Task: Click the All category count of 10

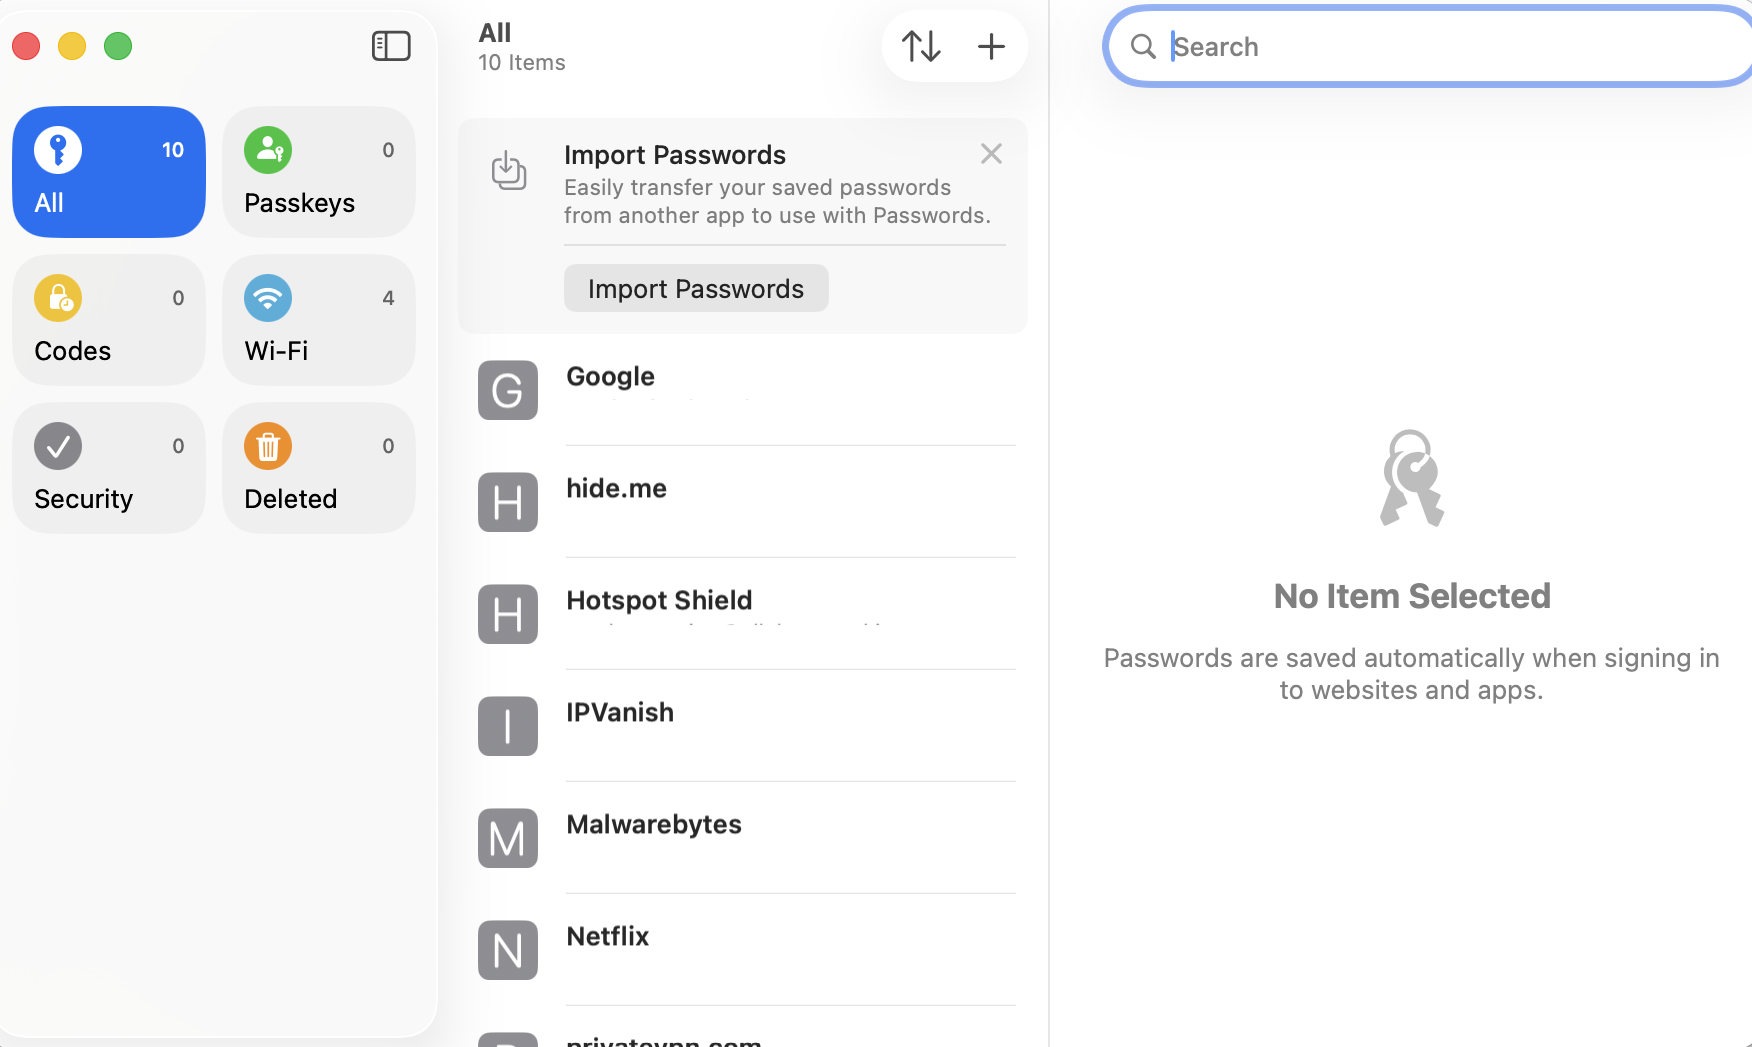Action: [x=173, y=150]
